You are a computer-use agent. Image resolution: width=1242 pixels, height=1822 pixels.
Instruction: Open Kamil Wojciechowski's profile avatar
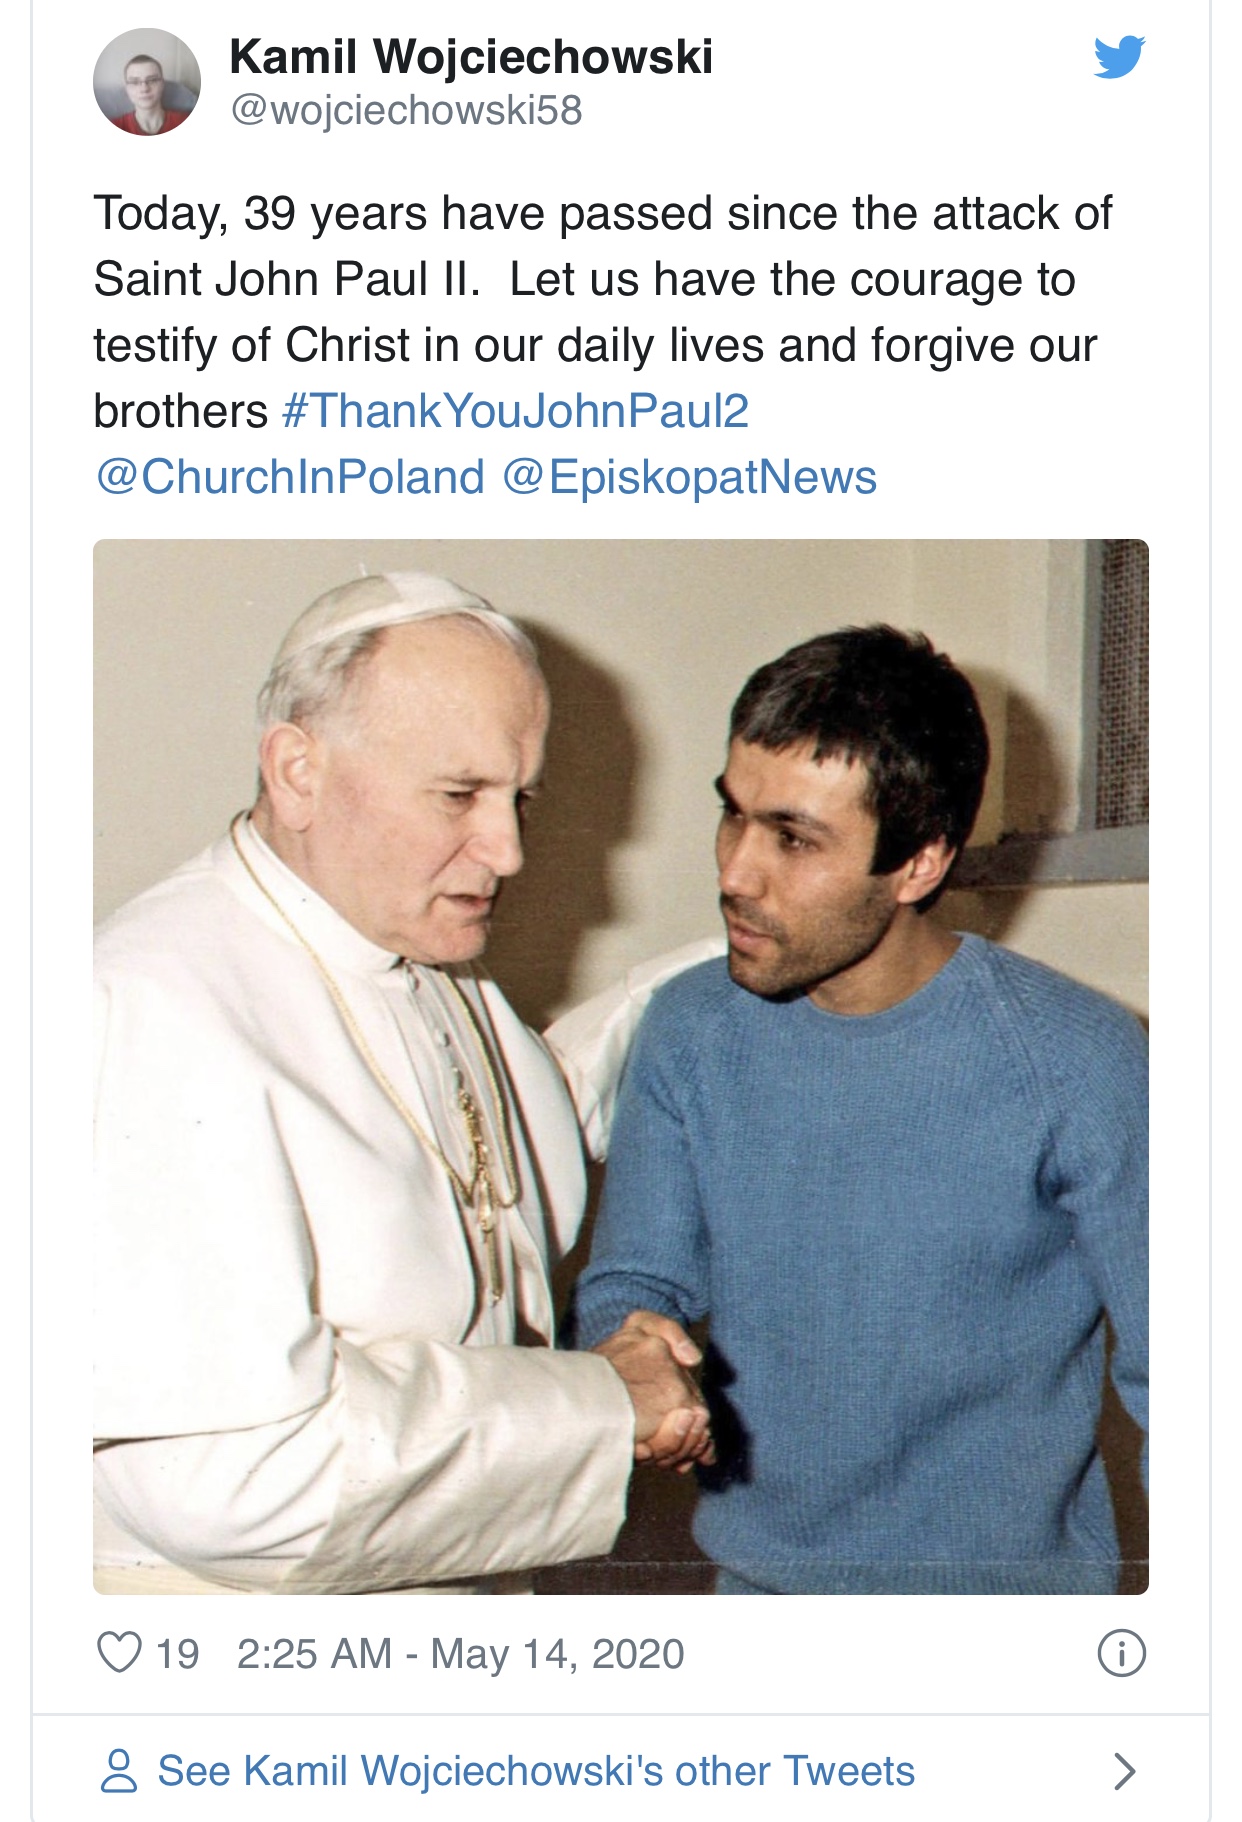click(147, 82)
